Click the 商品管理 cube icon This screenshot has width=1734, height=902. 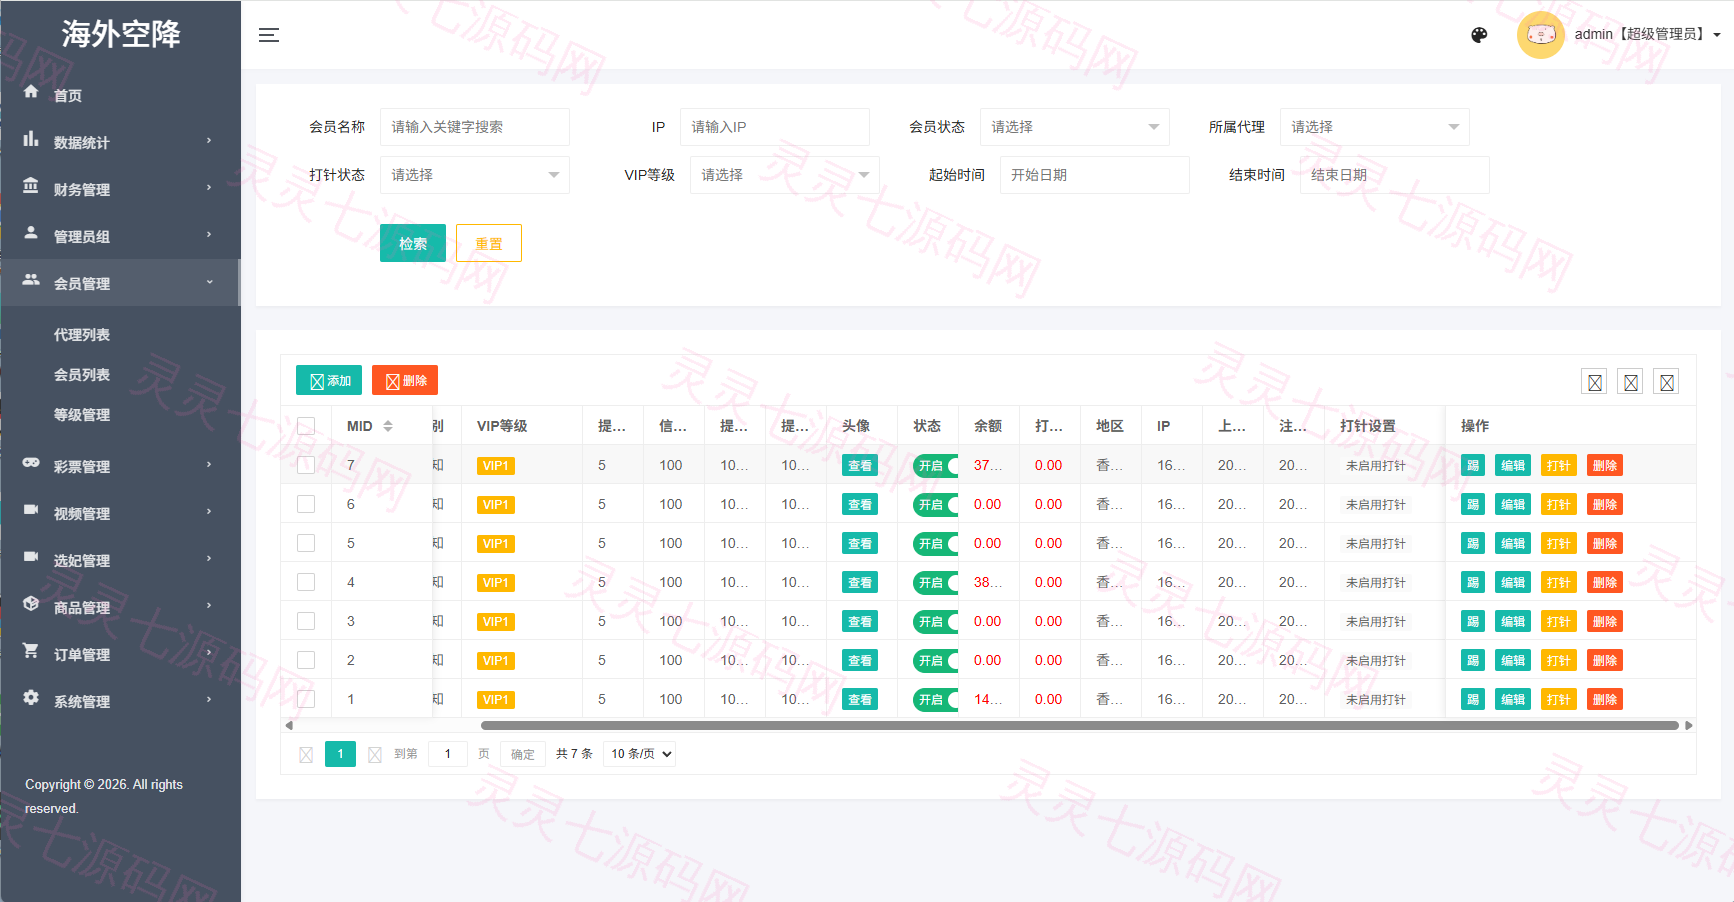31,604
